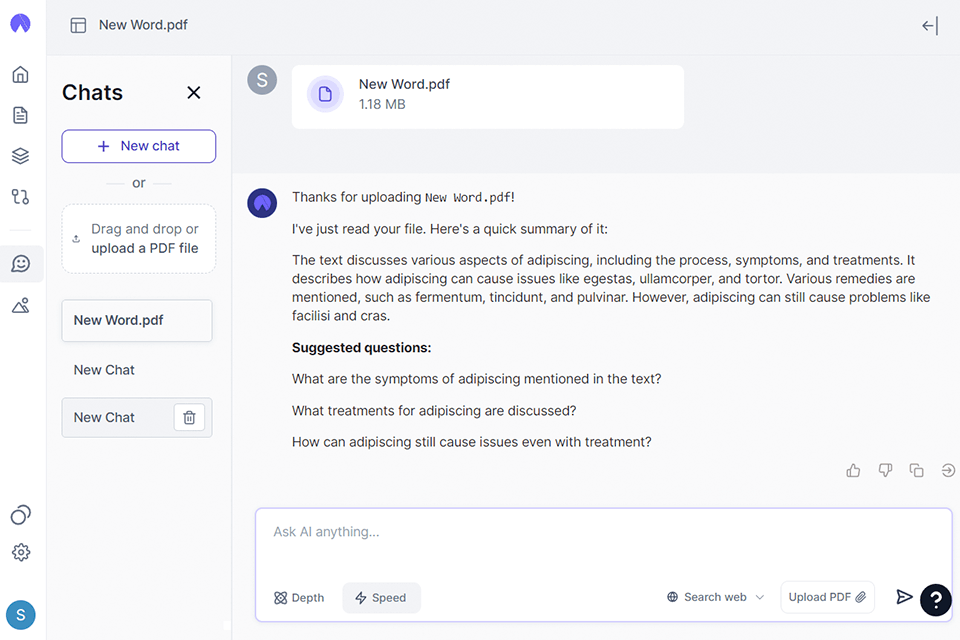Start a New chat

[139, 146]
